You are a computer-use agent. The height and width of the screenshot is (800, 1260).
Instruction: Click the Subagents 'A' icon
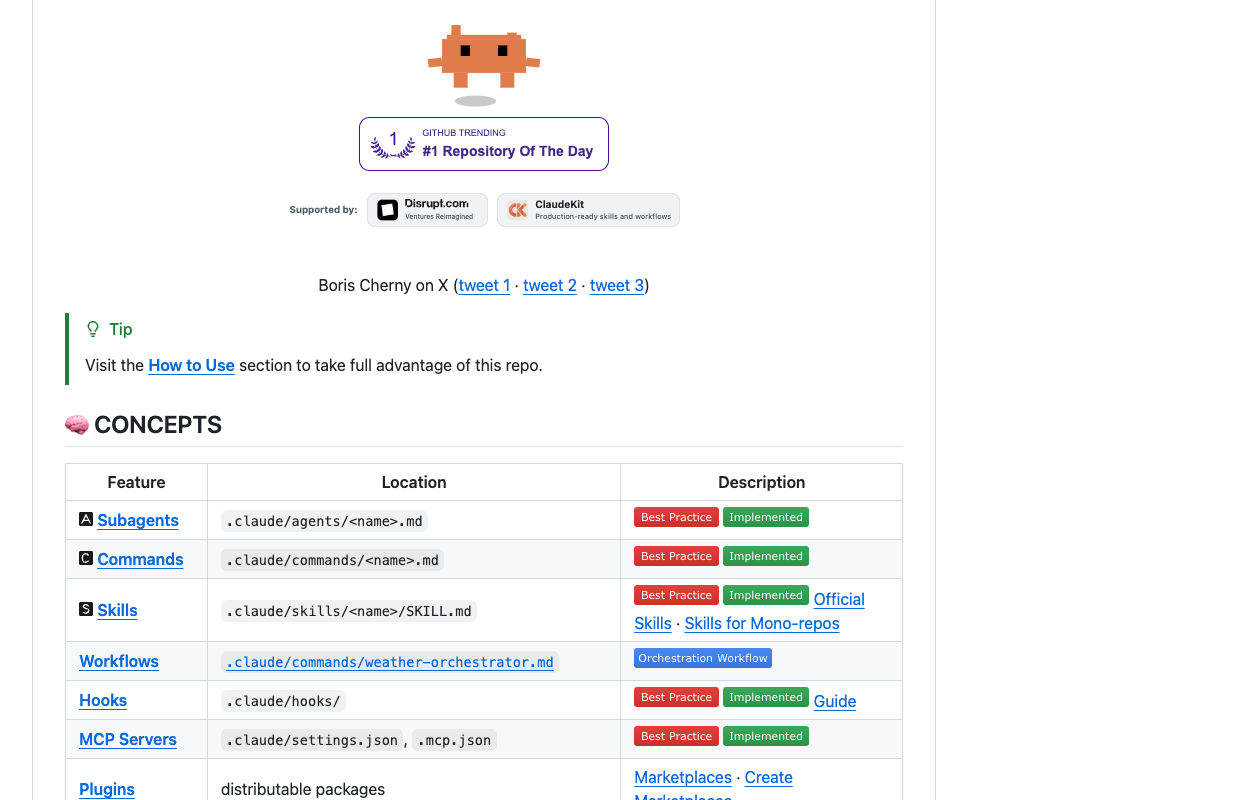coord(86,519)
